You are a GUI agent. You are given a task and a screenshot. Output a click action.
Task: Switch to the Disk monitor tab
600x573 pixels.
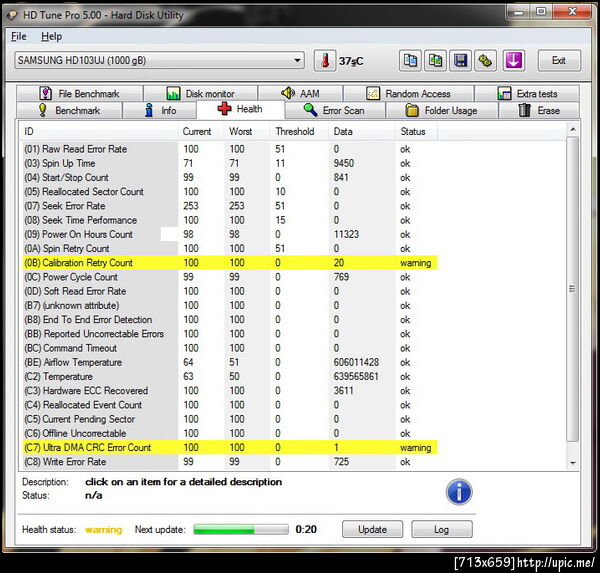click(x=201, y=93)
